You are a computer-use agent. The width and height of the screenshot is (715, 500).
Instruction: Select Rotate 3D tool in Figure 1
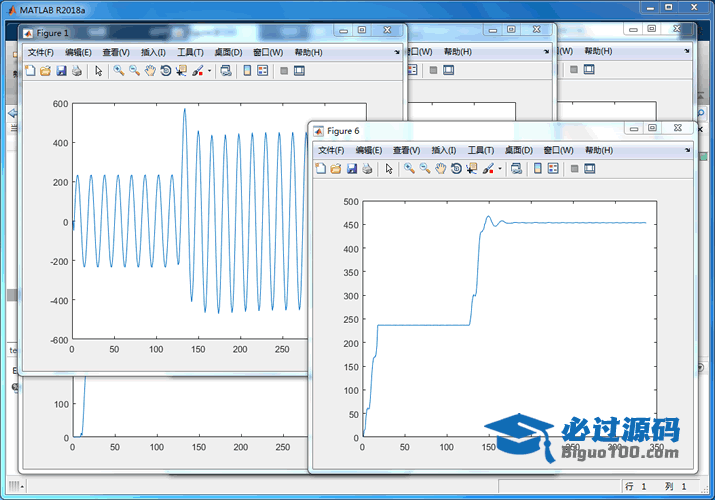point(166,71)
